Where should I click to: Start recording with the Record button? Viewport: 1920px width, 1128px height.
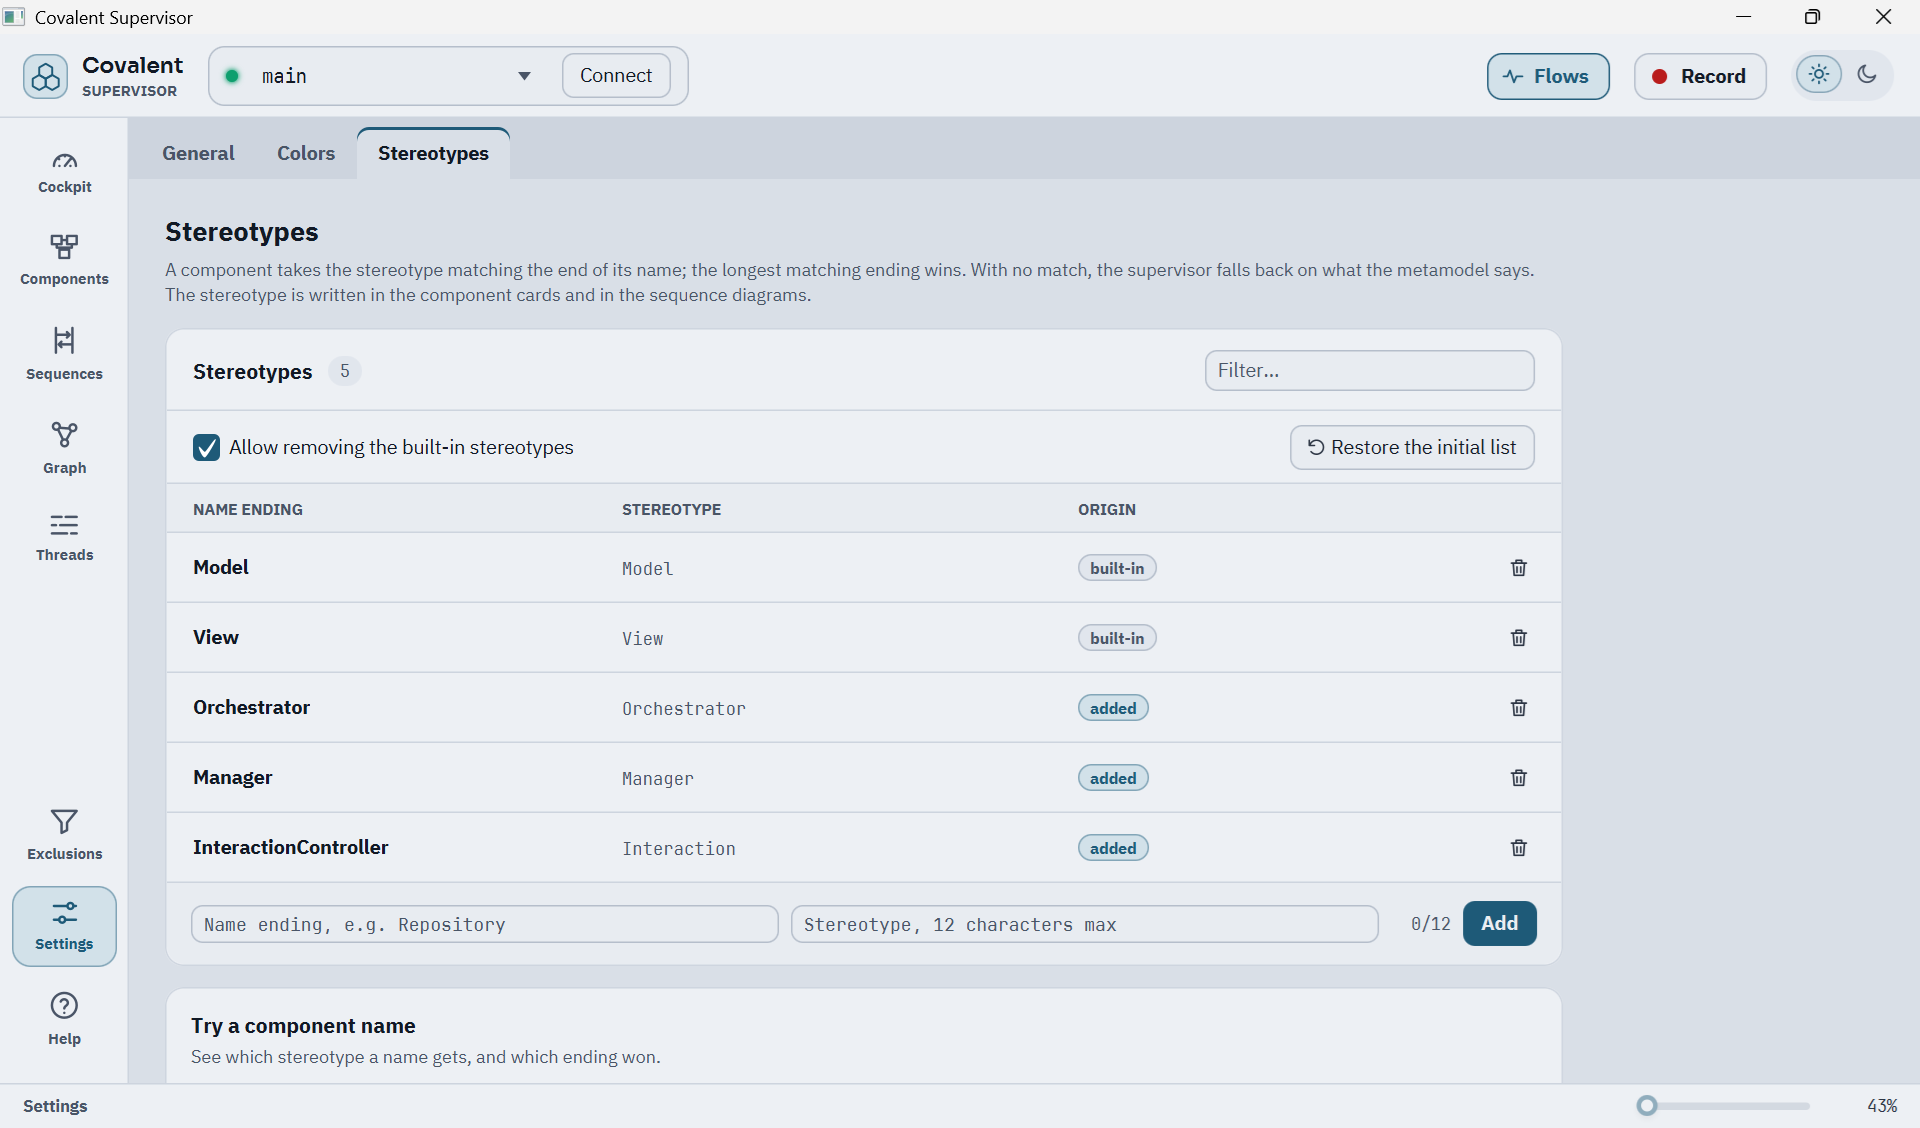point(1699,76)
